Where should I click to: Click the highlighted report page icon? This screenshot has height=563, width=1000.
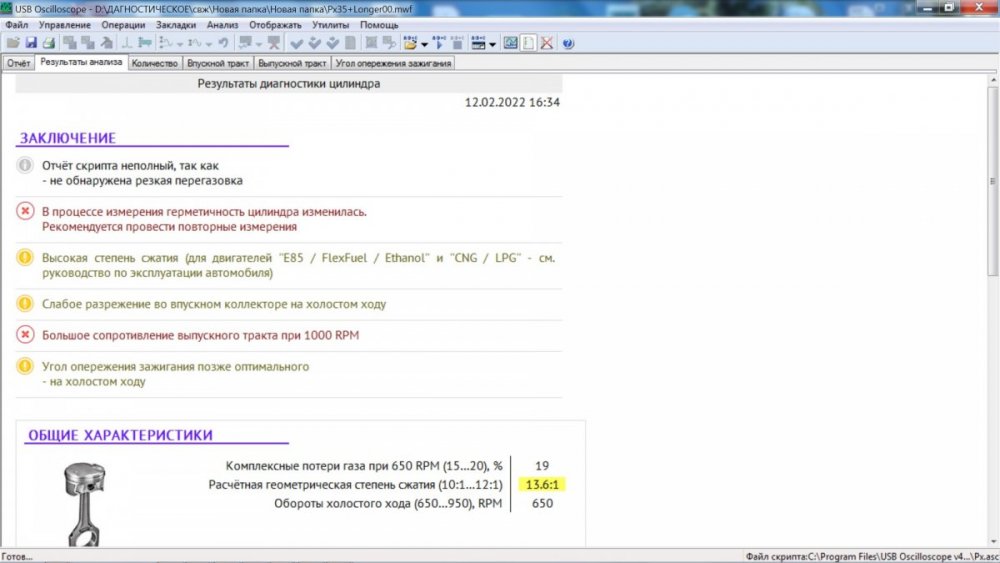tap(528, 43)
